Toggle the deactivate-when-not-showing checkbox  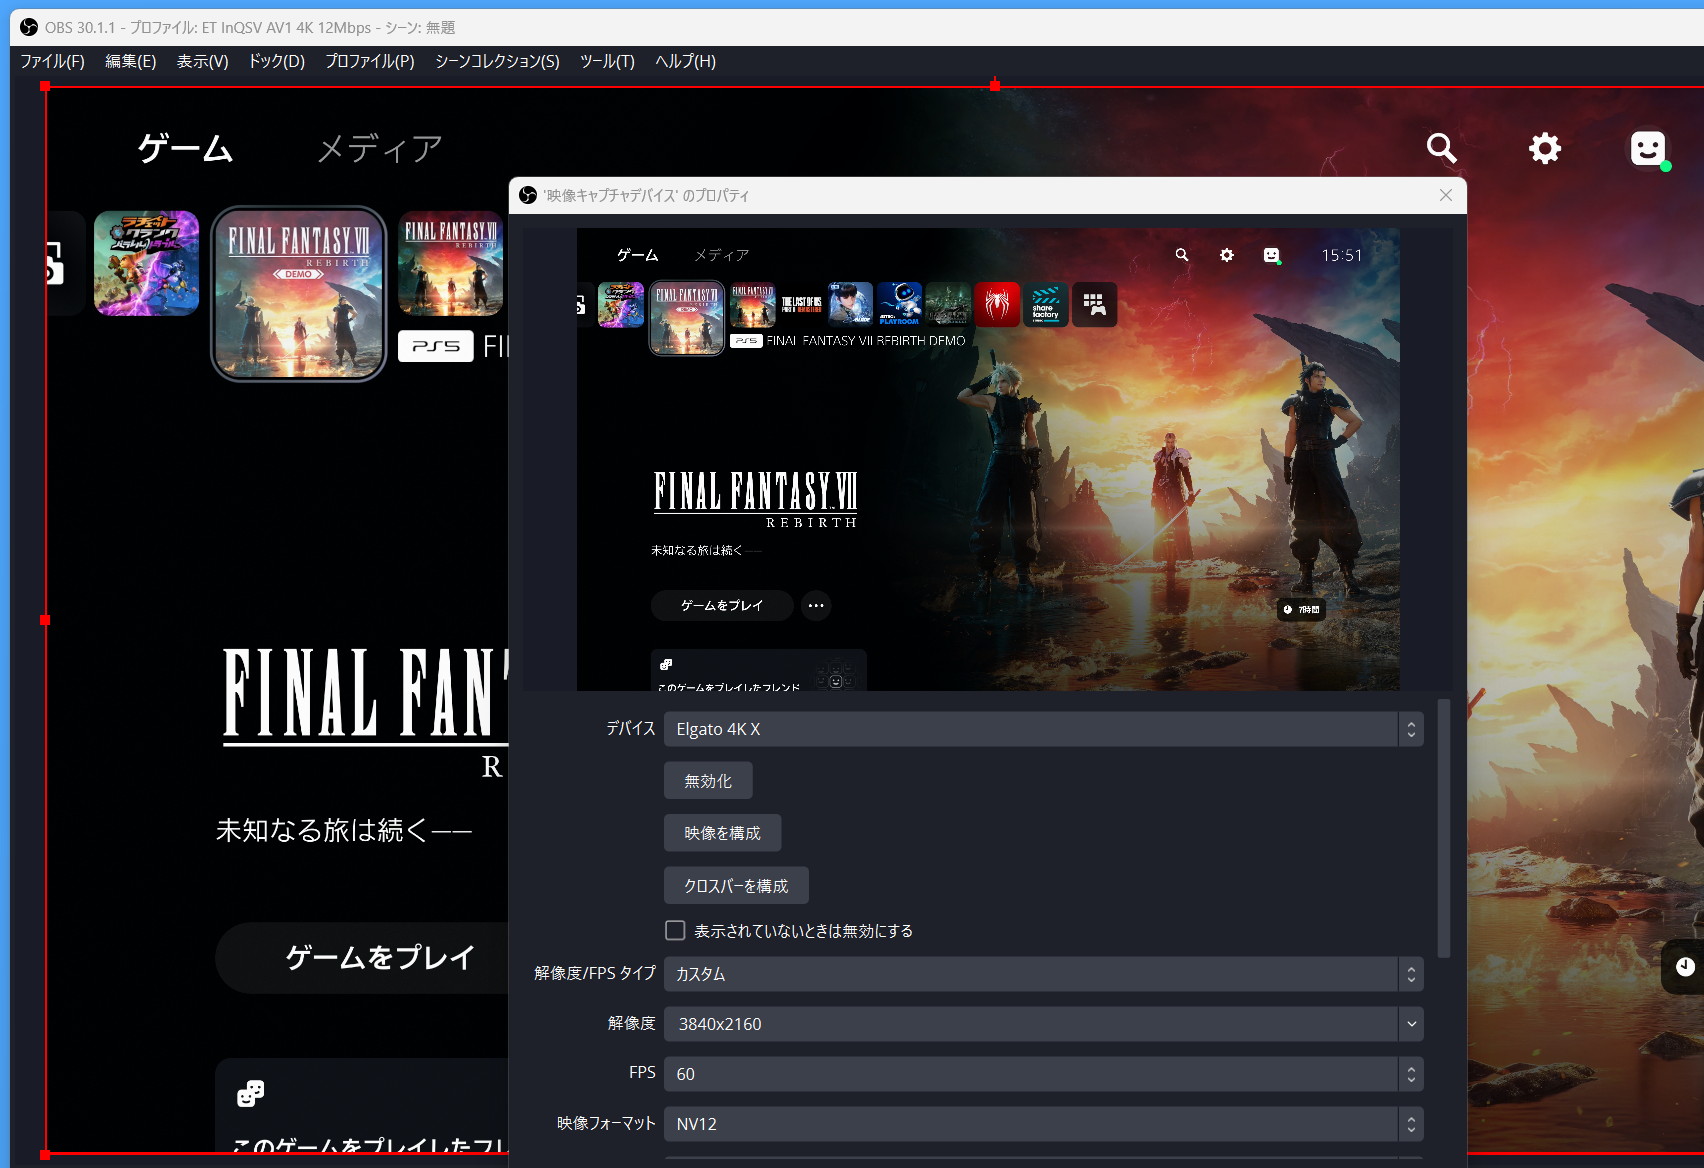click(675, 930)
